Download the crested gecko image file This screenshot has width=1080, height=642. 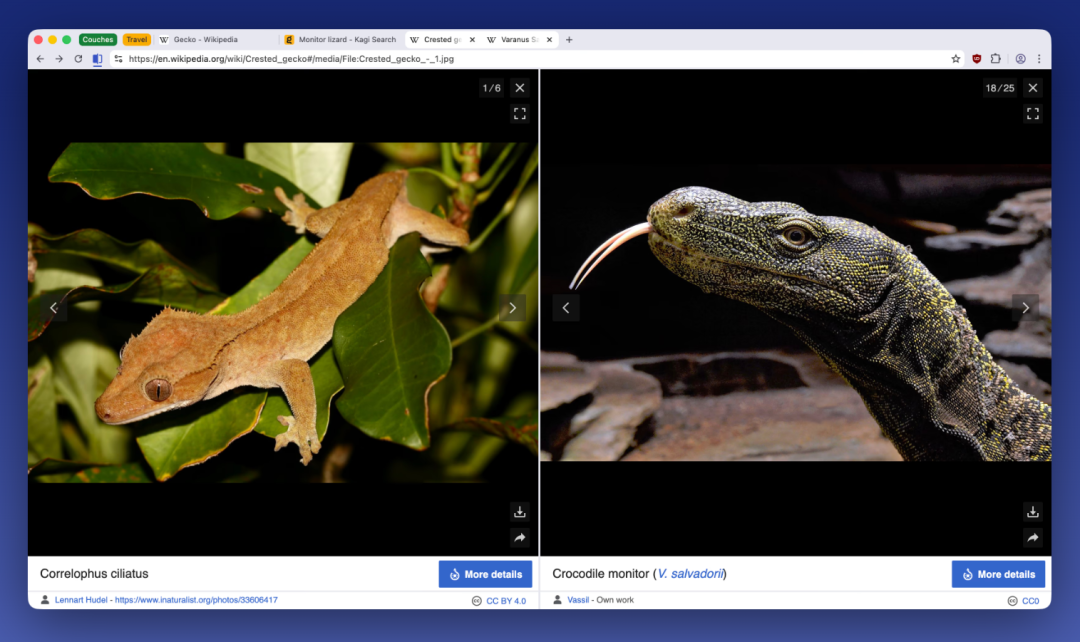pos(519,512)
